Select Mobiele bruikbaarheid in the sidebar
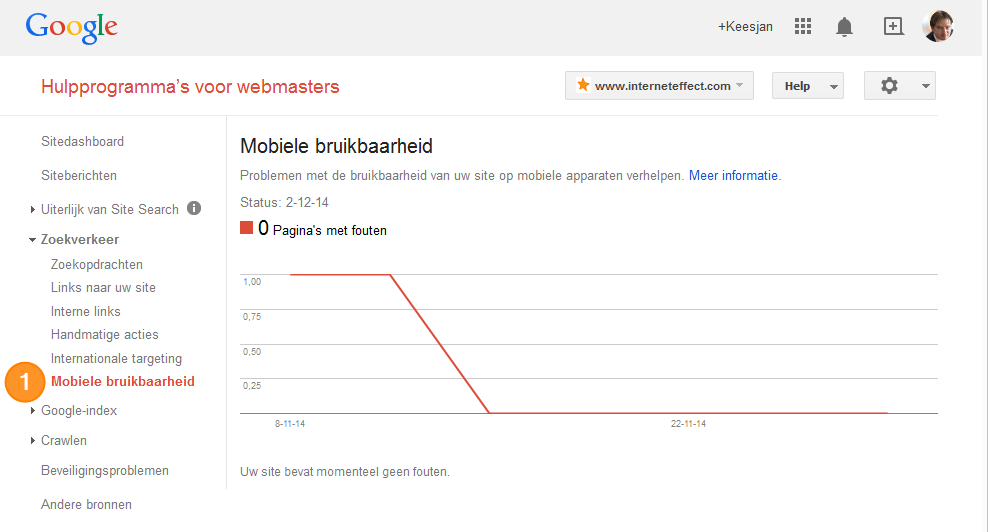 (123, 381)
